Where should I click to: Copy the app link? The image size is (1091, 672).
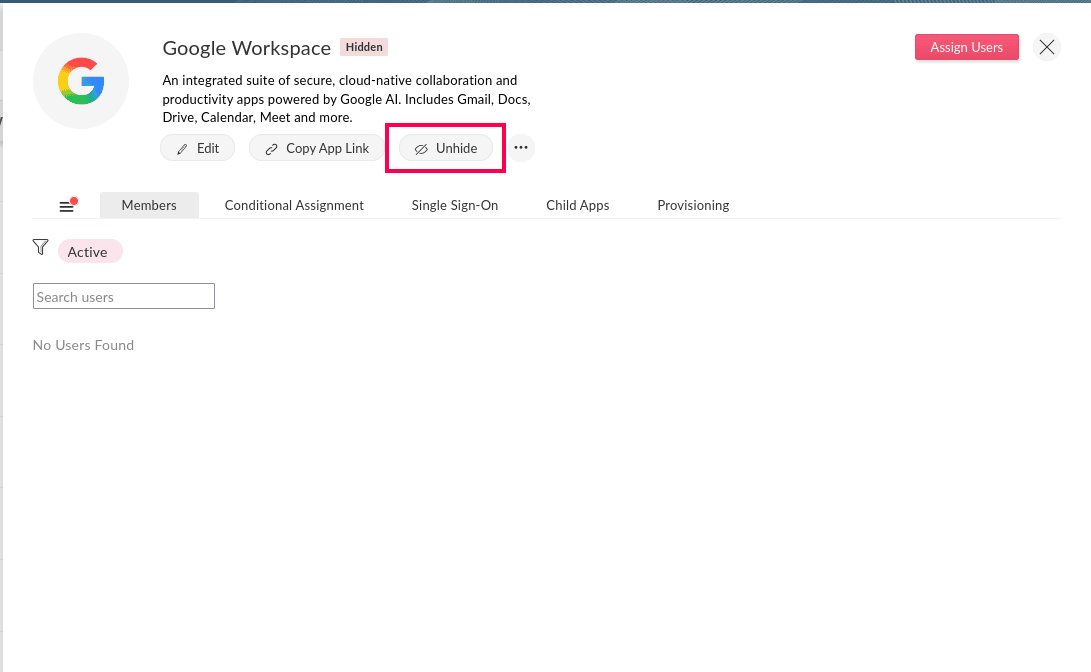317,148
